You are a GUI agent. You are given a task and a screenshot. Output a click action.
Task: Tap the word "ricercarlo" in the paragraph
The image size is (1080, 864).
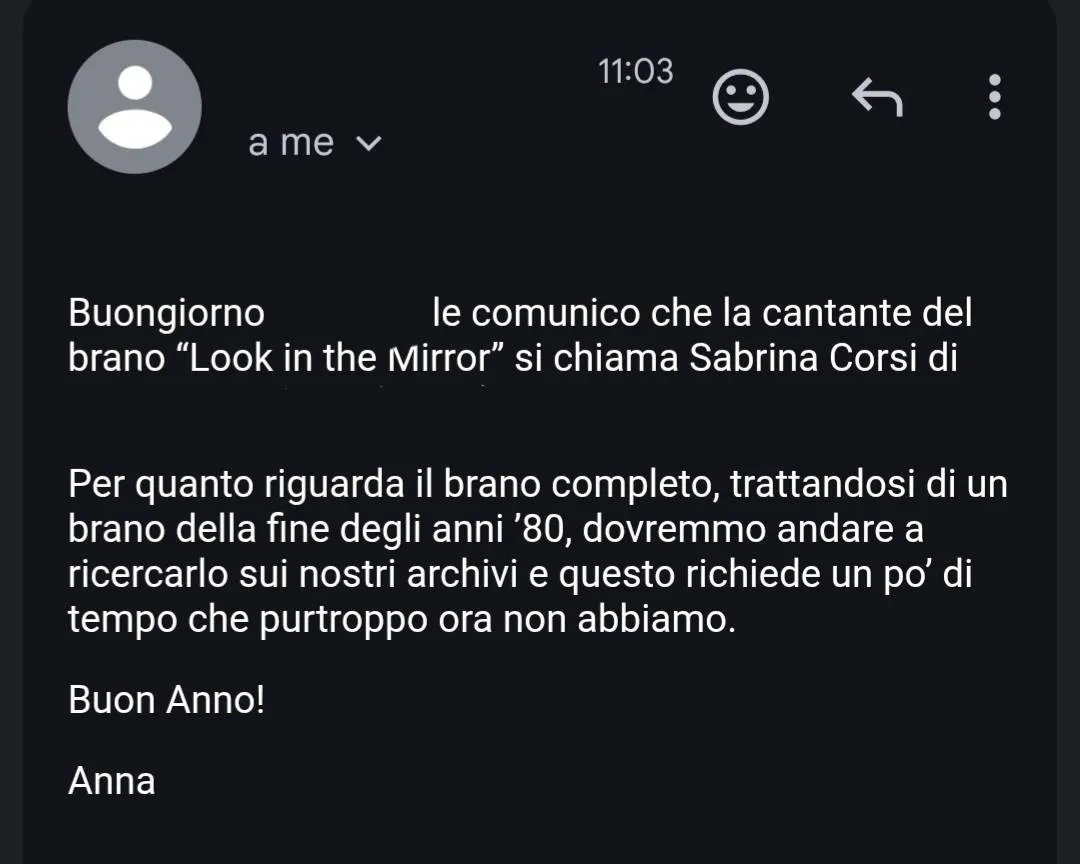[x=148, y=574]
